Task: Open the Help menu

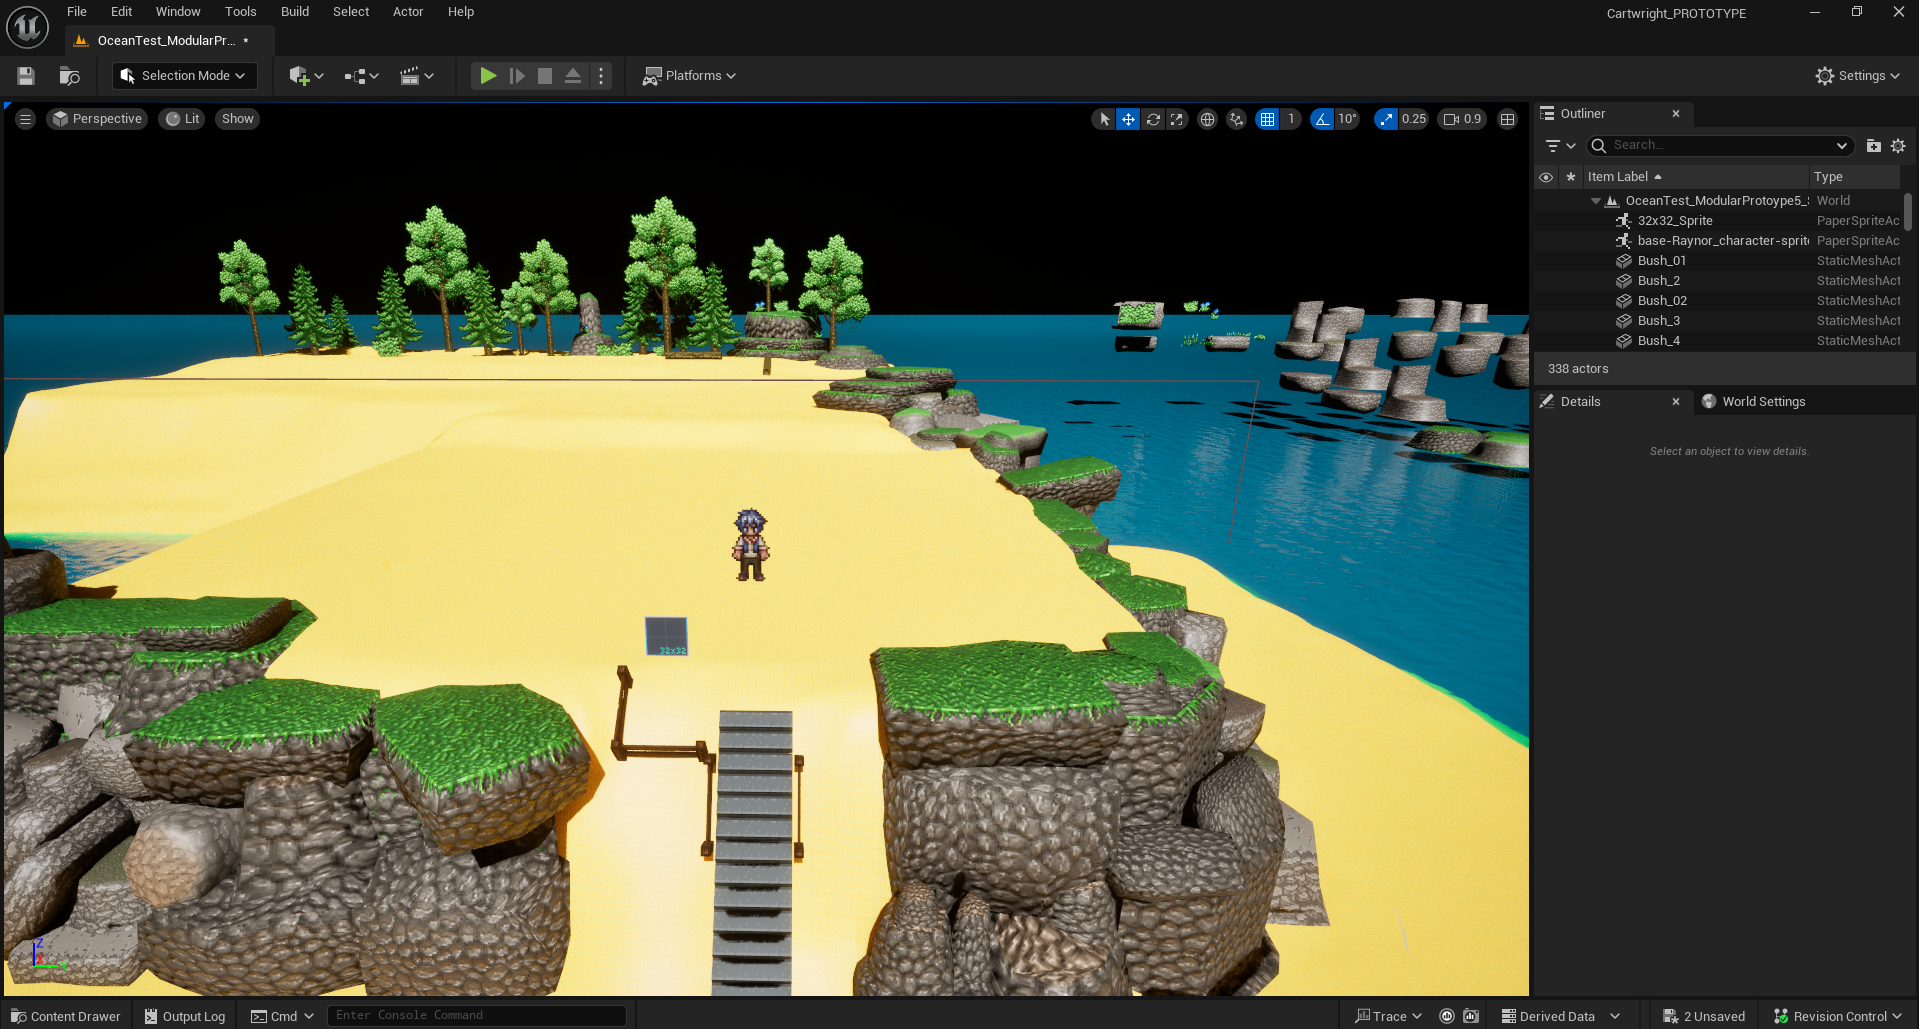Action: click(461, 12)
